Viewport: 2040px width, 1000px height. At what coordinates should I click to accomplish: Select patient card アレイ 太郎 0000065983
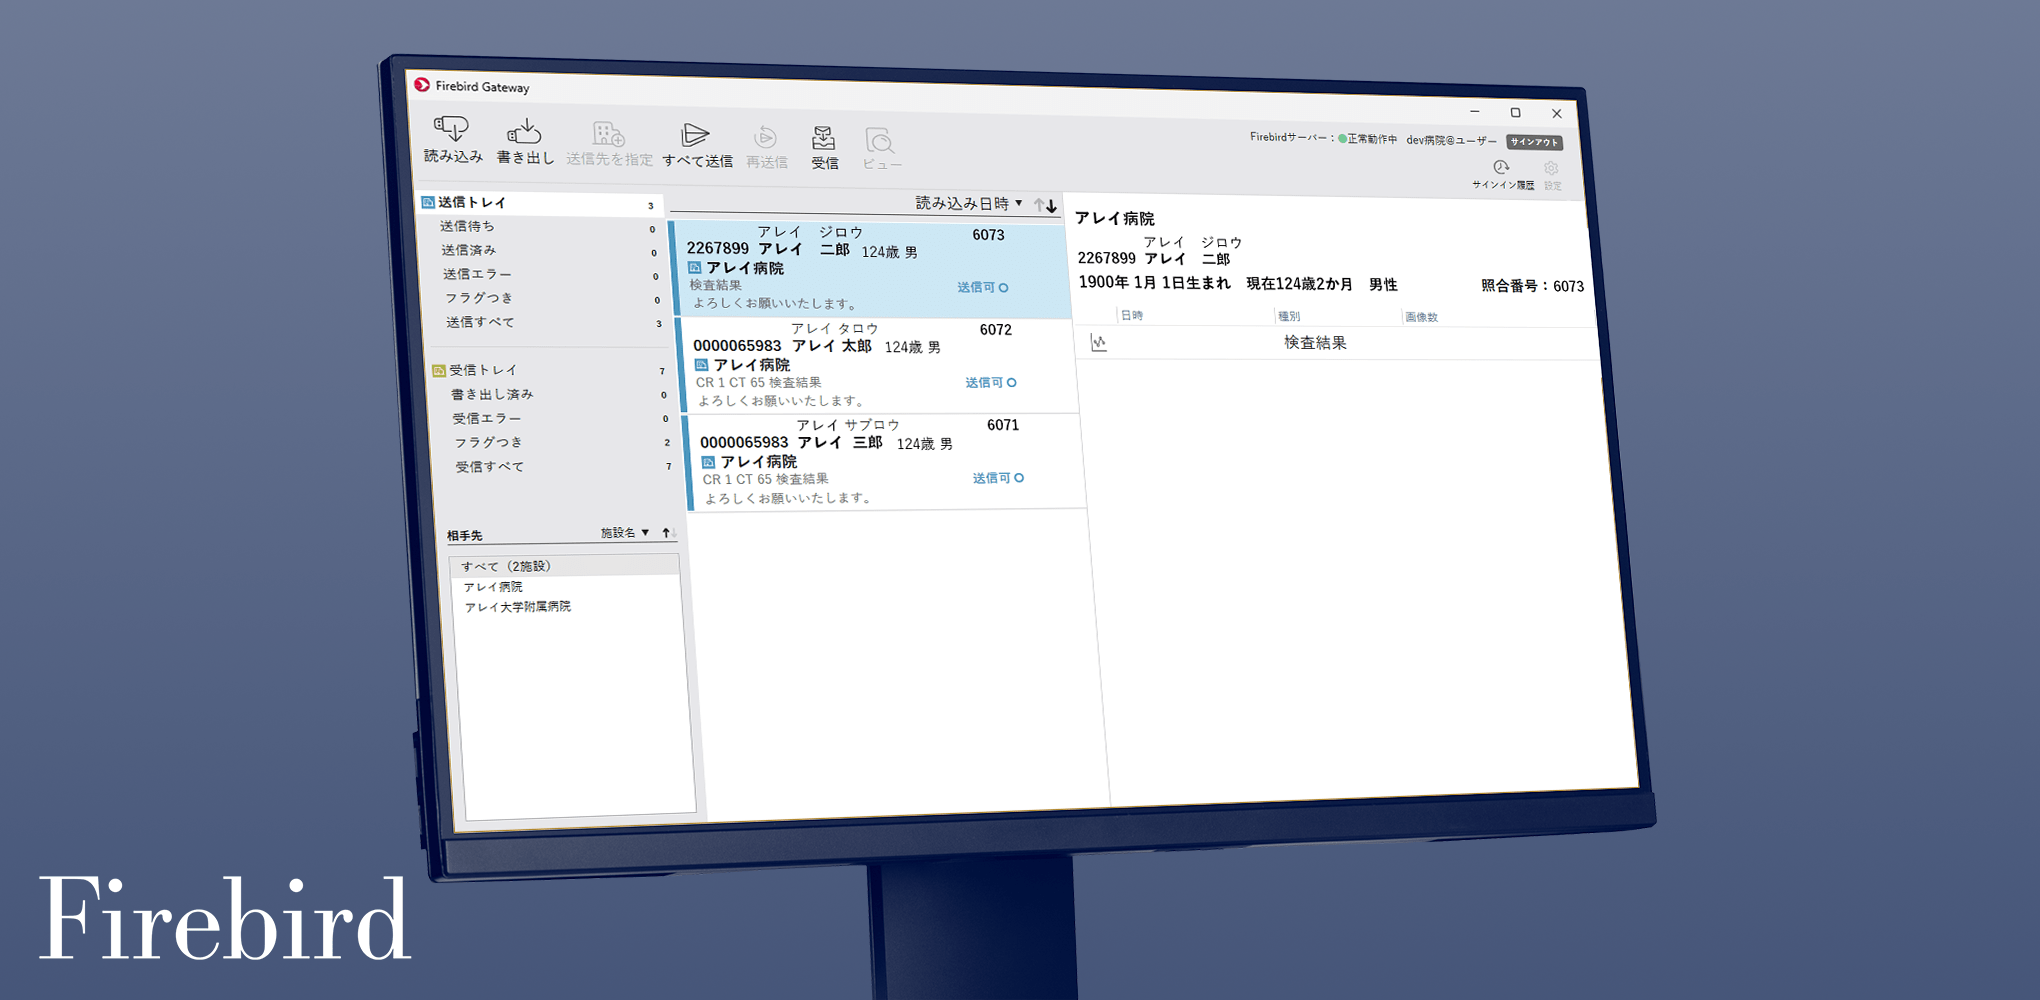pos(877,365)
